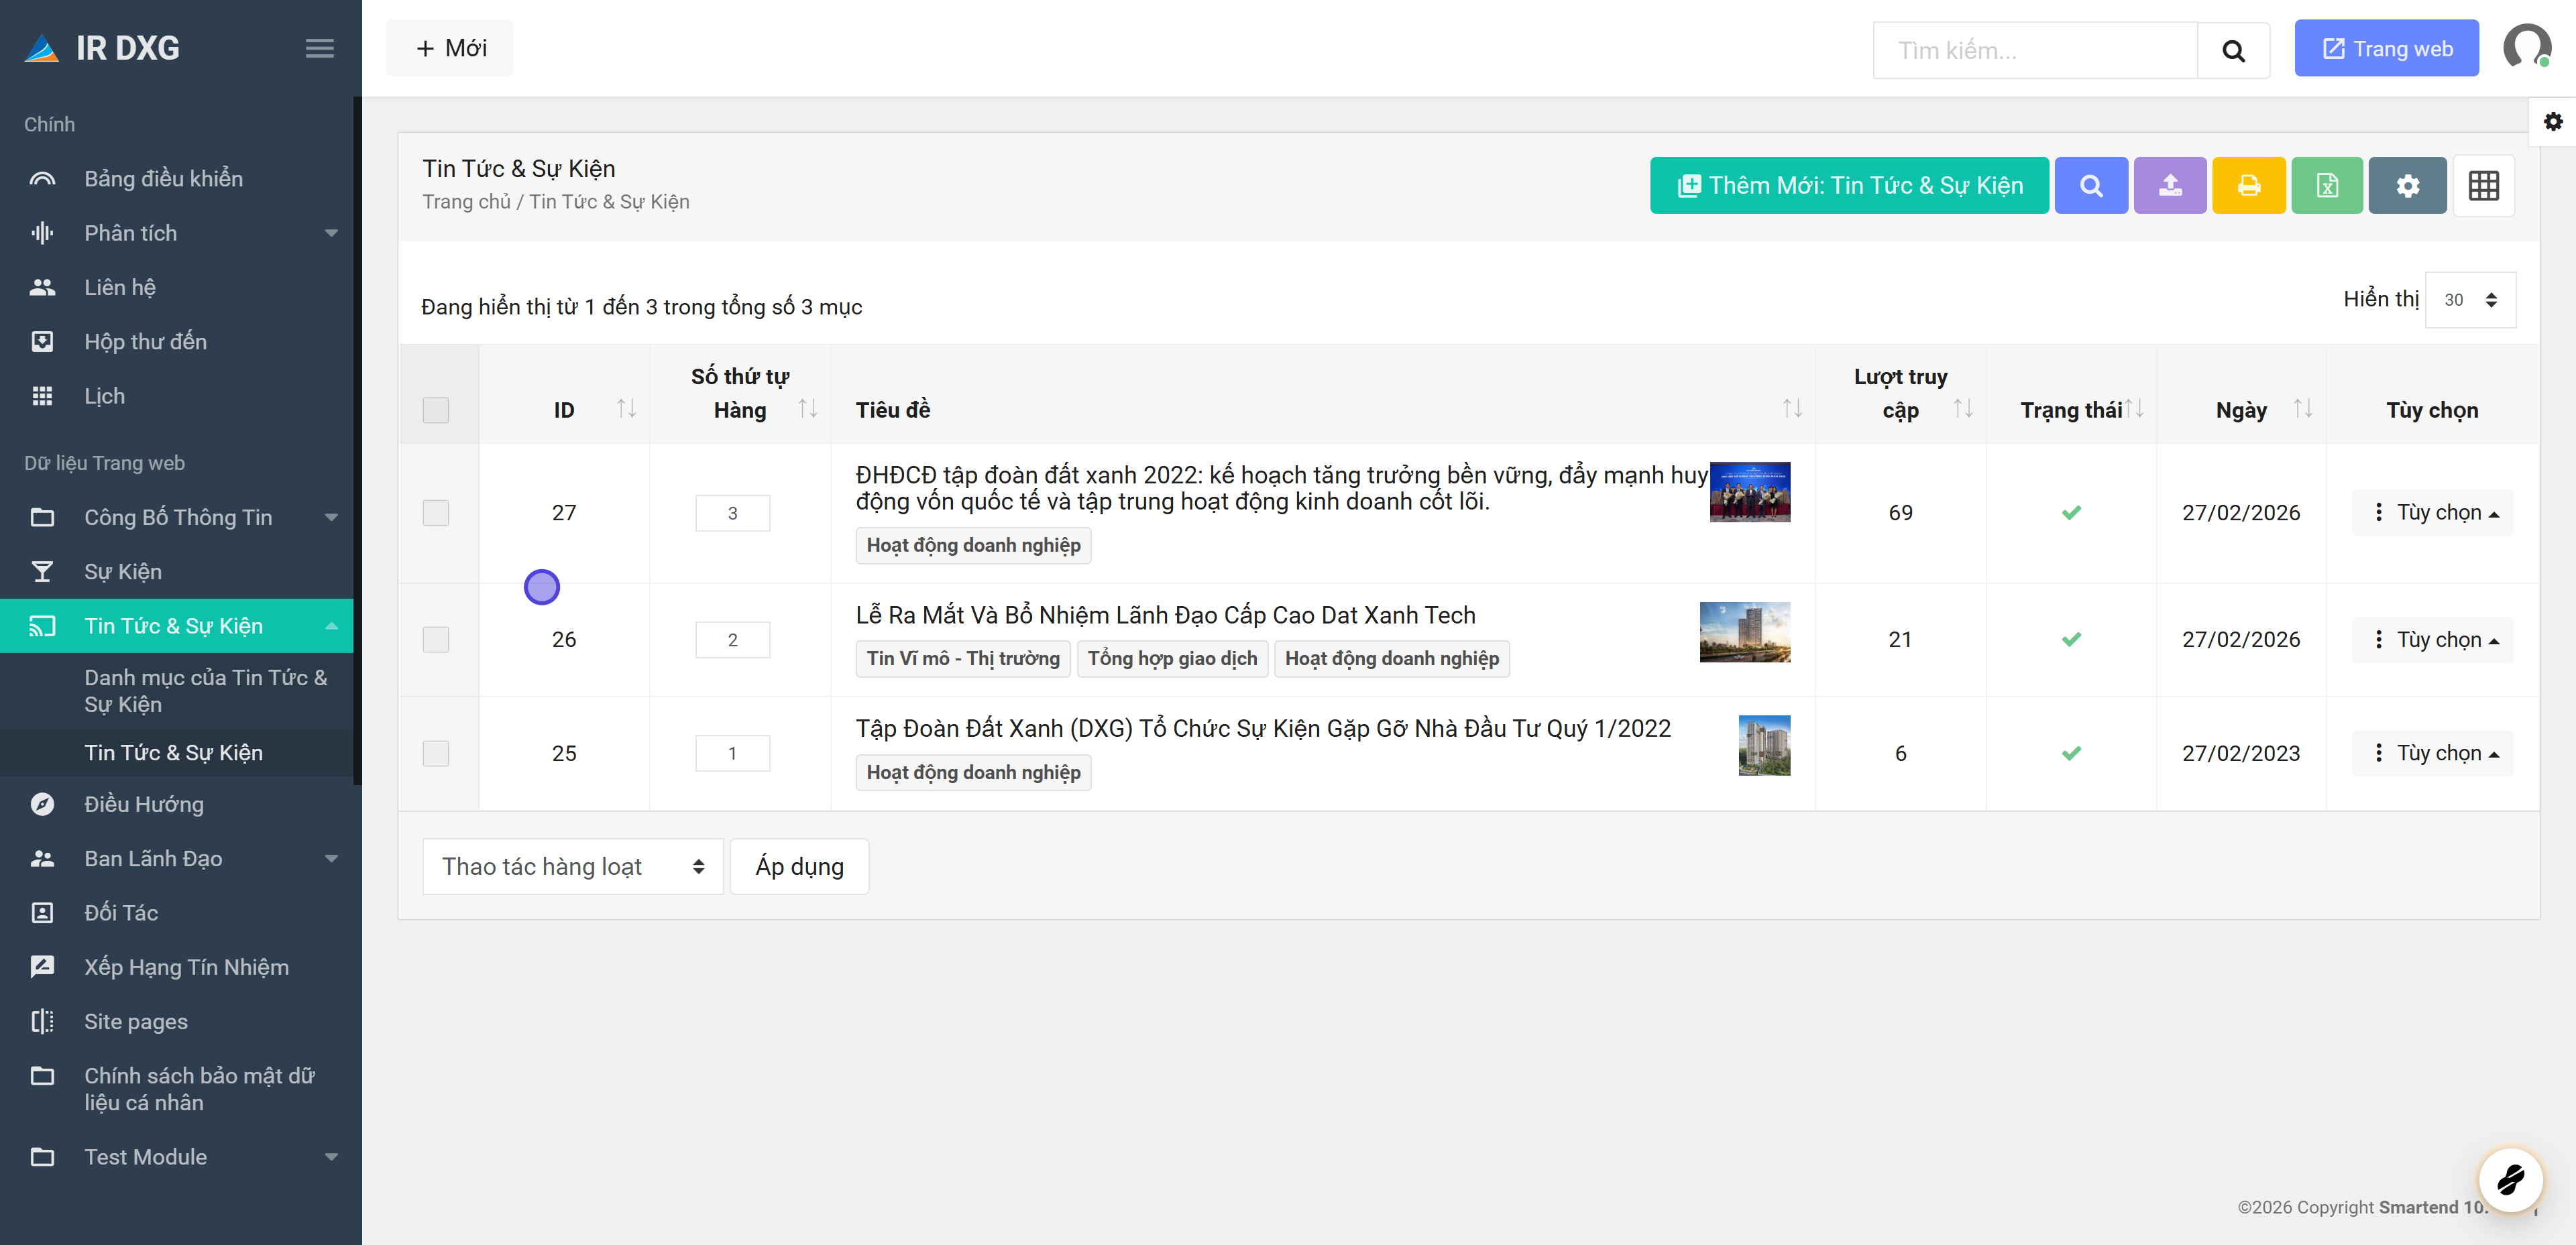Open Tùy chọn dropdown for ID 26
Image resolution: width=2576 pixels, height=1245 pixels.
point(2433,640)
